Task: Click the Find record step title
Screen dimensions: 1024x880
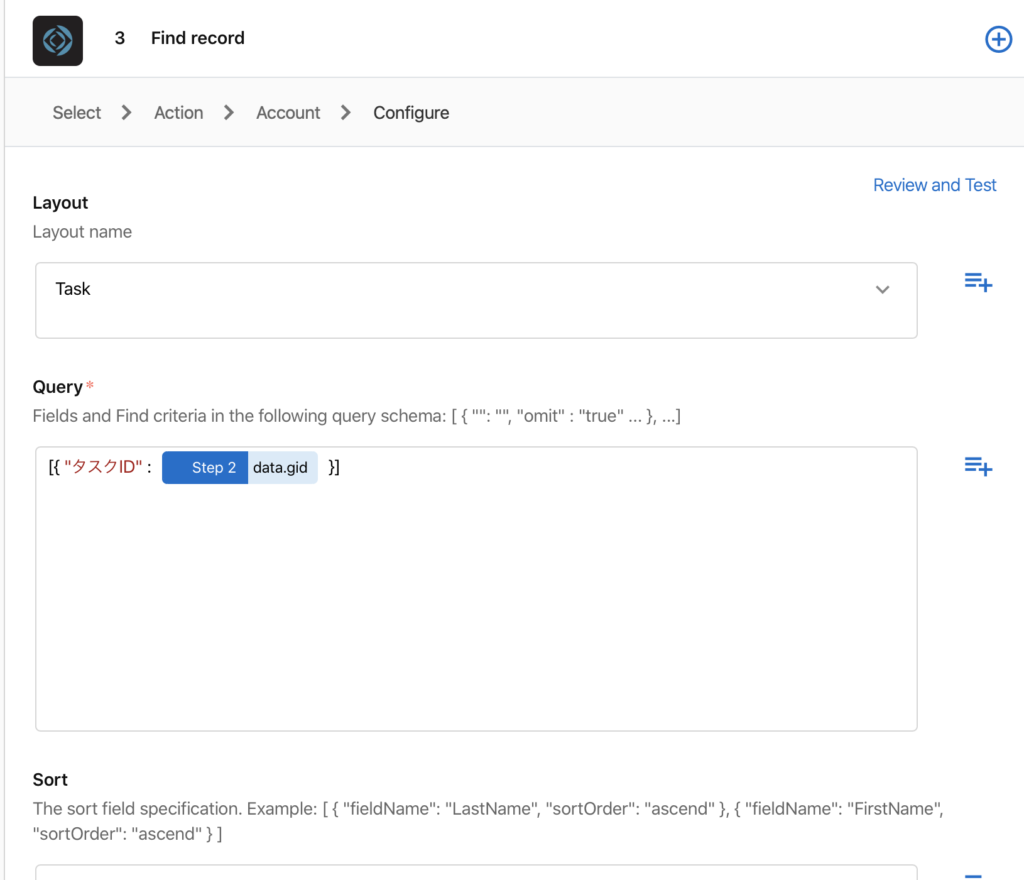Action: pos(197,38)
